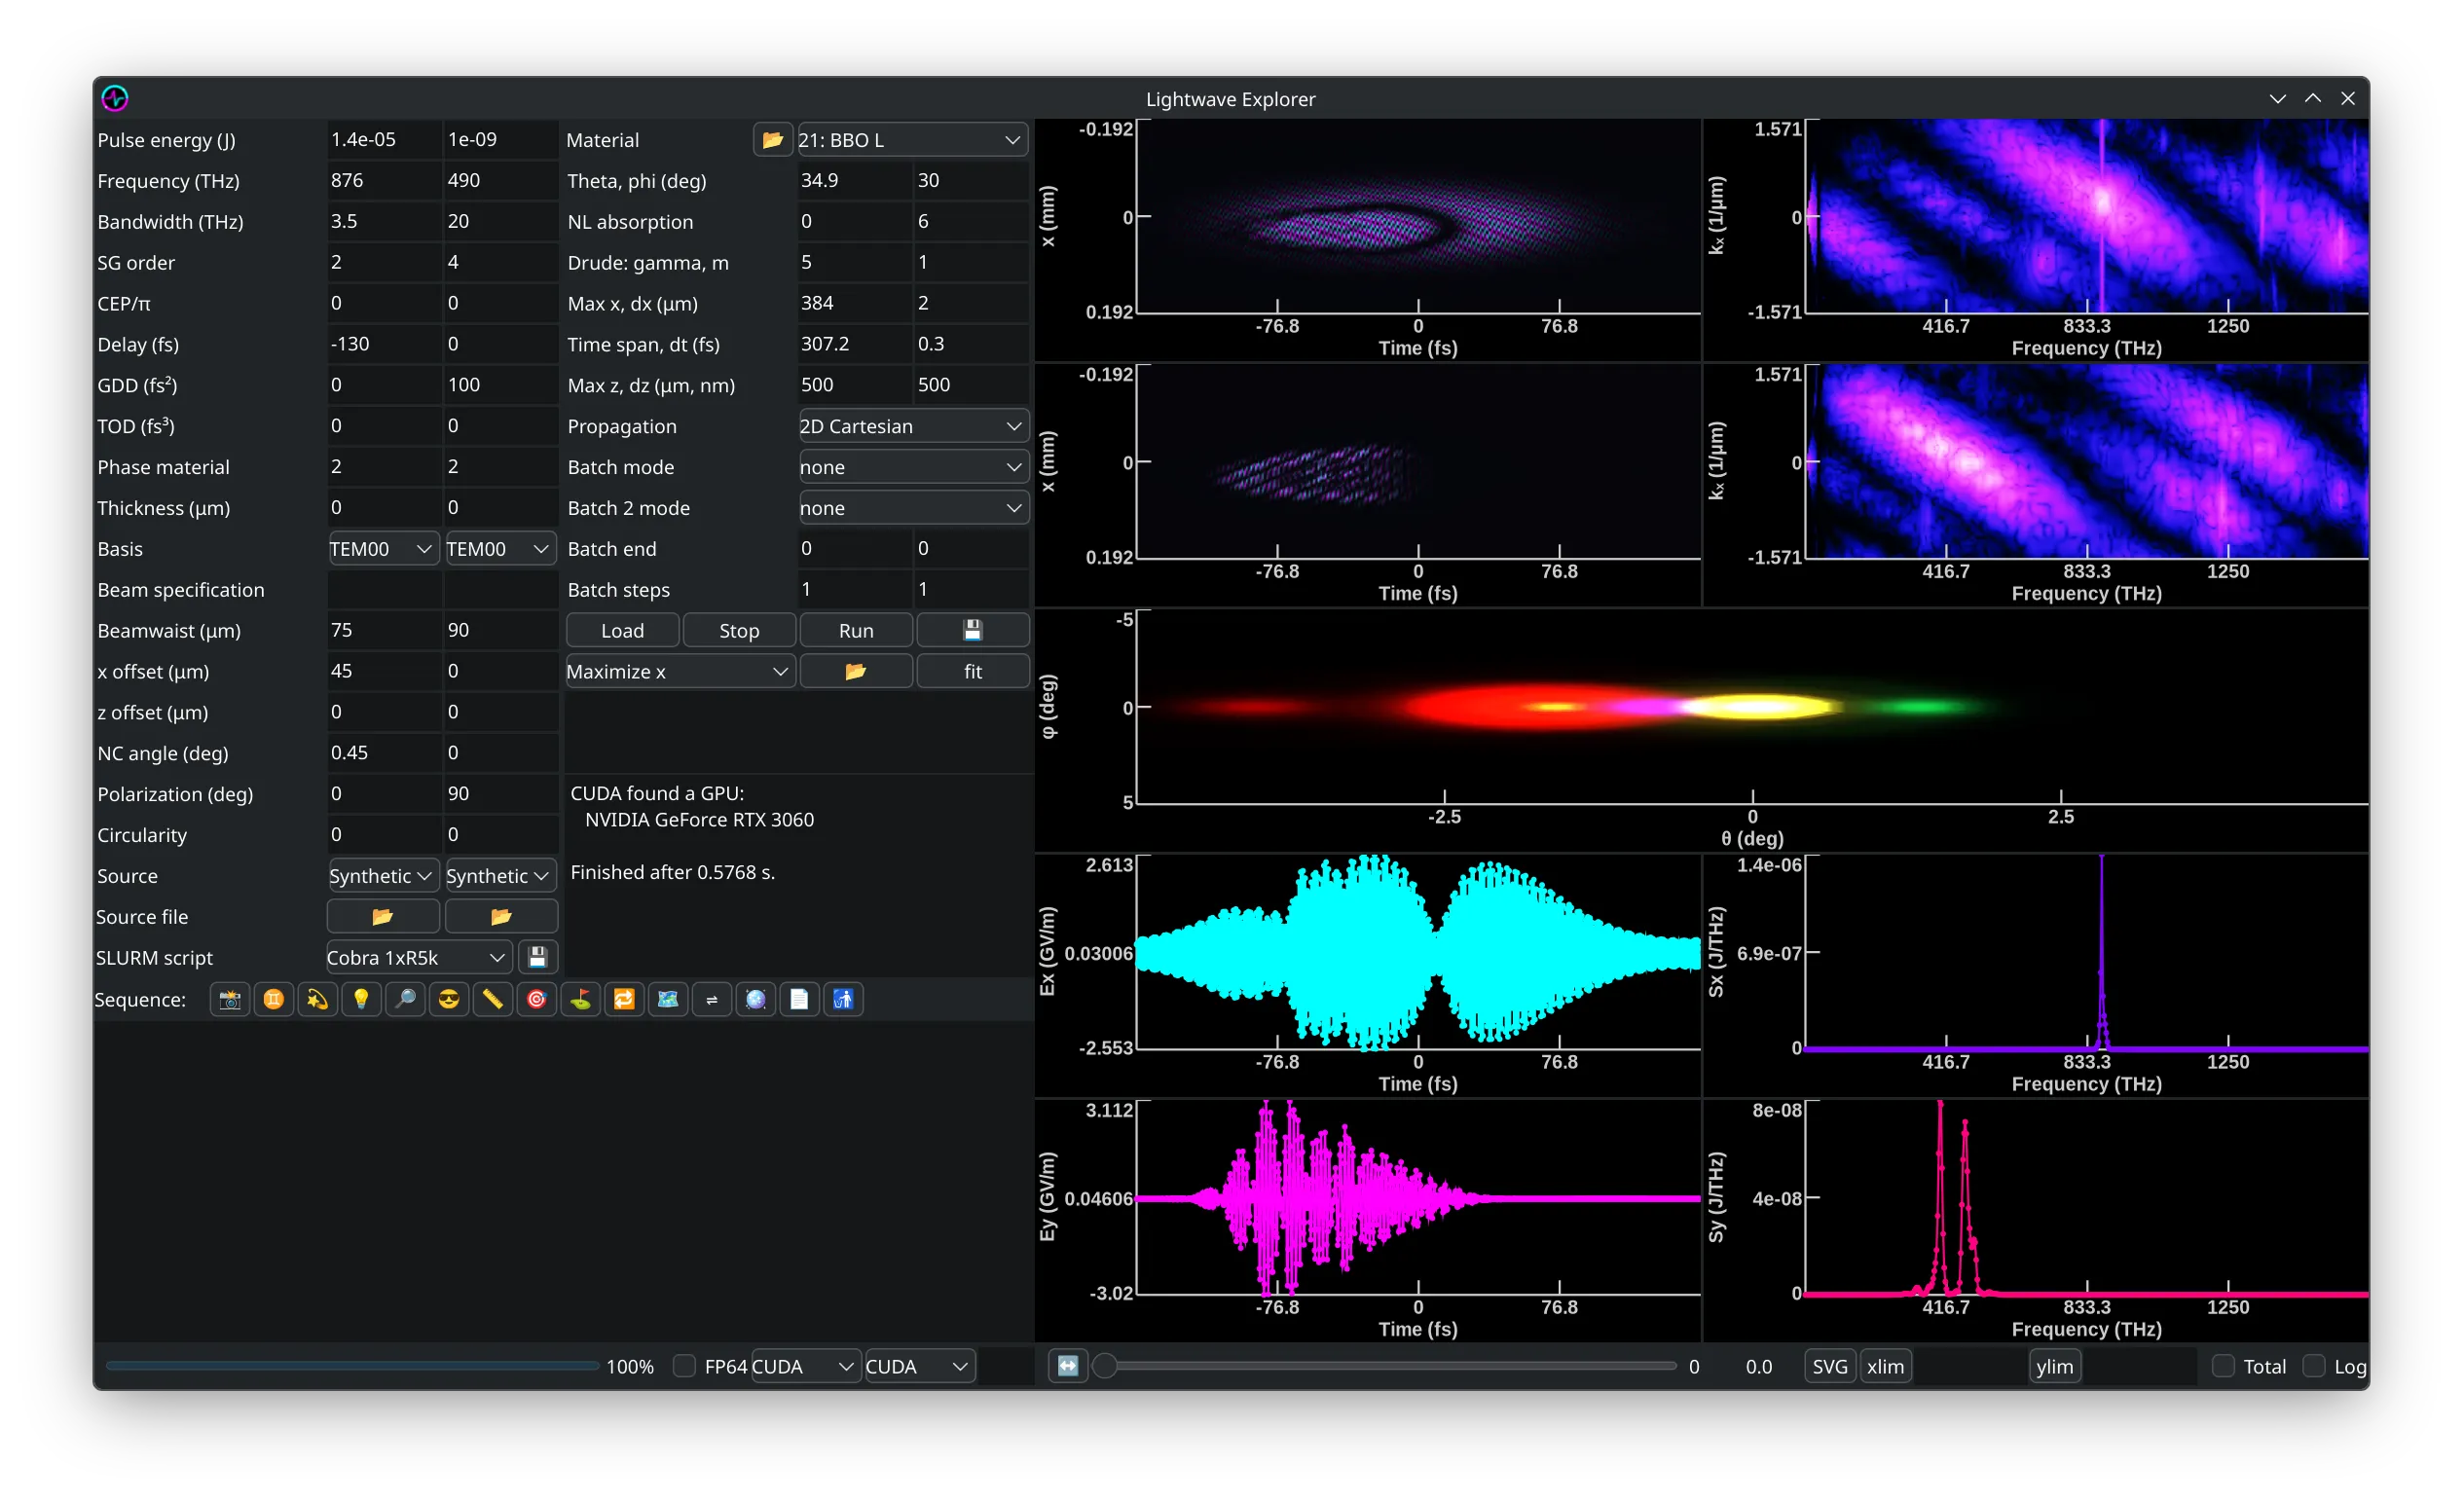Toggle the Total checkbox
Screen dimensions: 2464x1501
2223,1366
